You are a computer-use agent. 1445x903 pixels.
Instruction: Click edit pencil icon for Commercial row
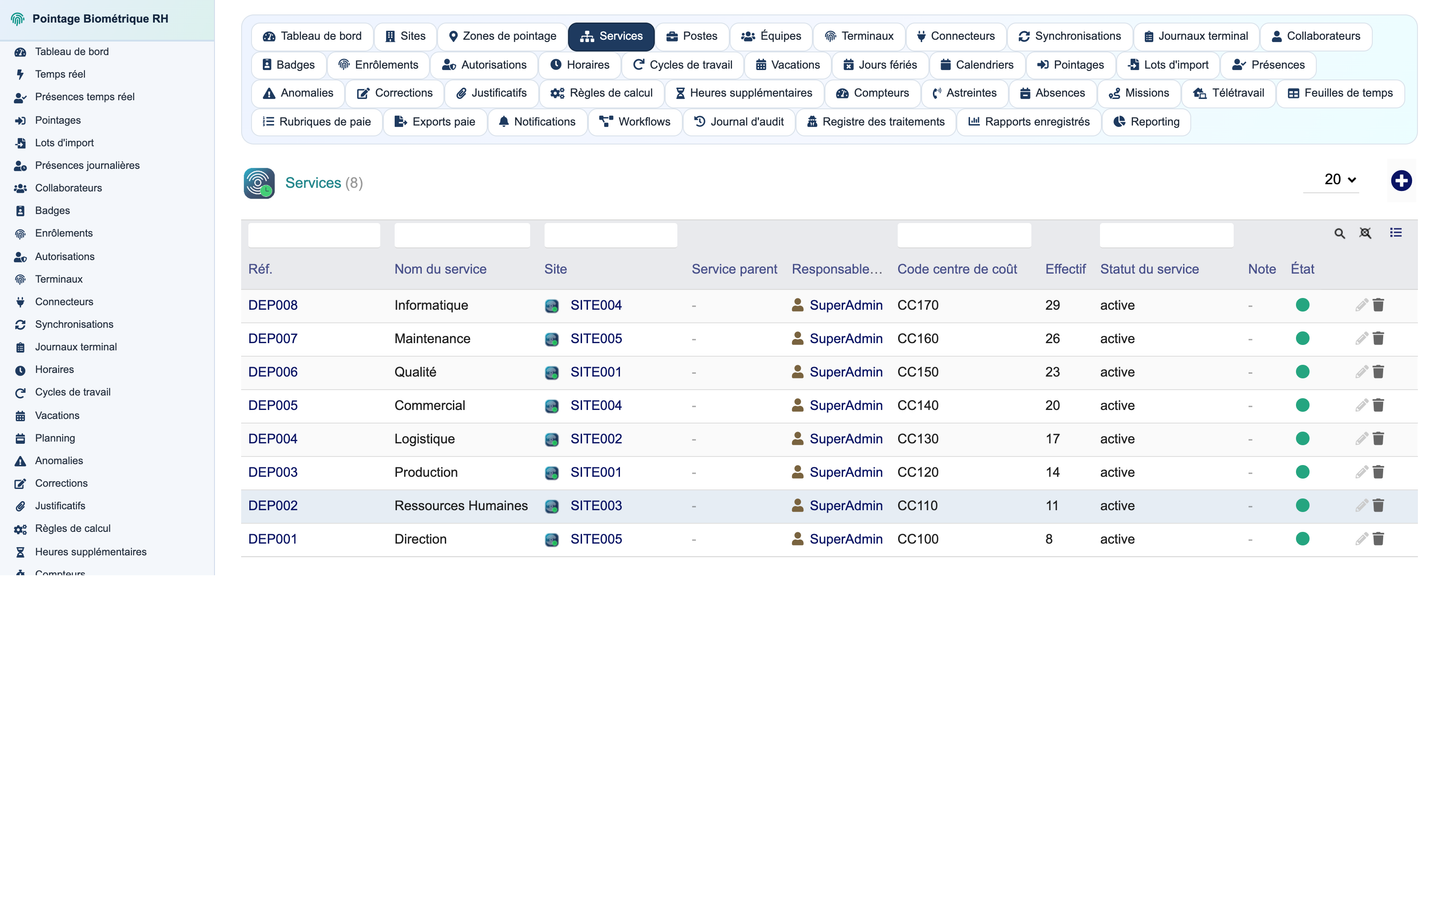point(1361,405)
